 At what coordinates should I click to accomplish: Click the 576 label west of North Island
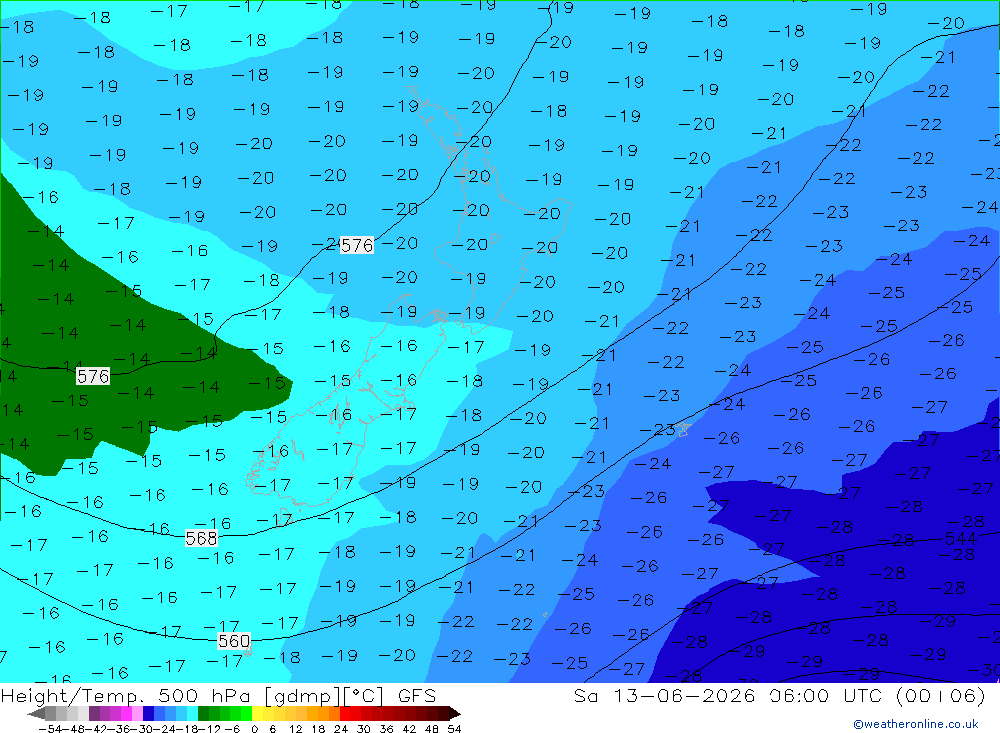point(357,246)
